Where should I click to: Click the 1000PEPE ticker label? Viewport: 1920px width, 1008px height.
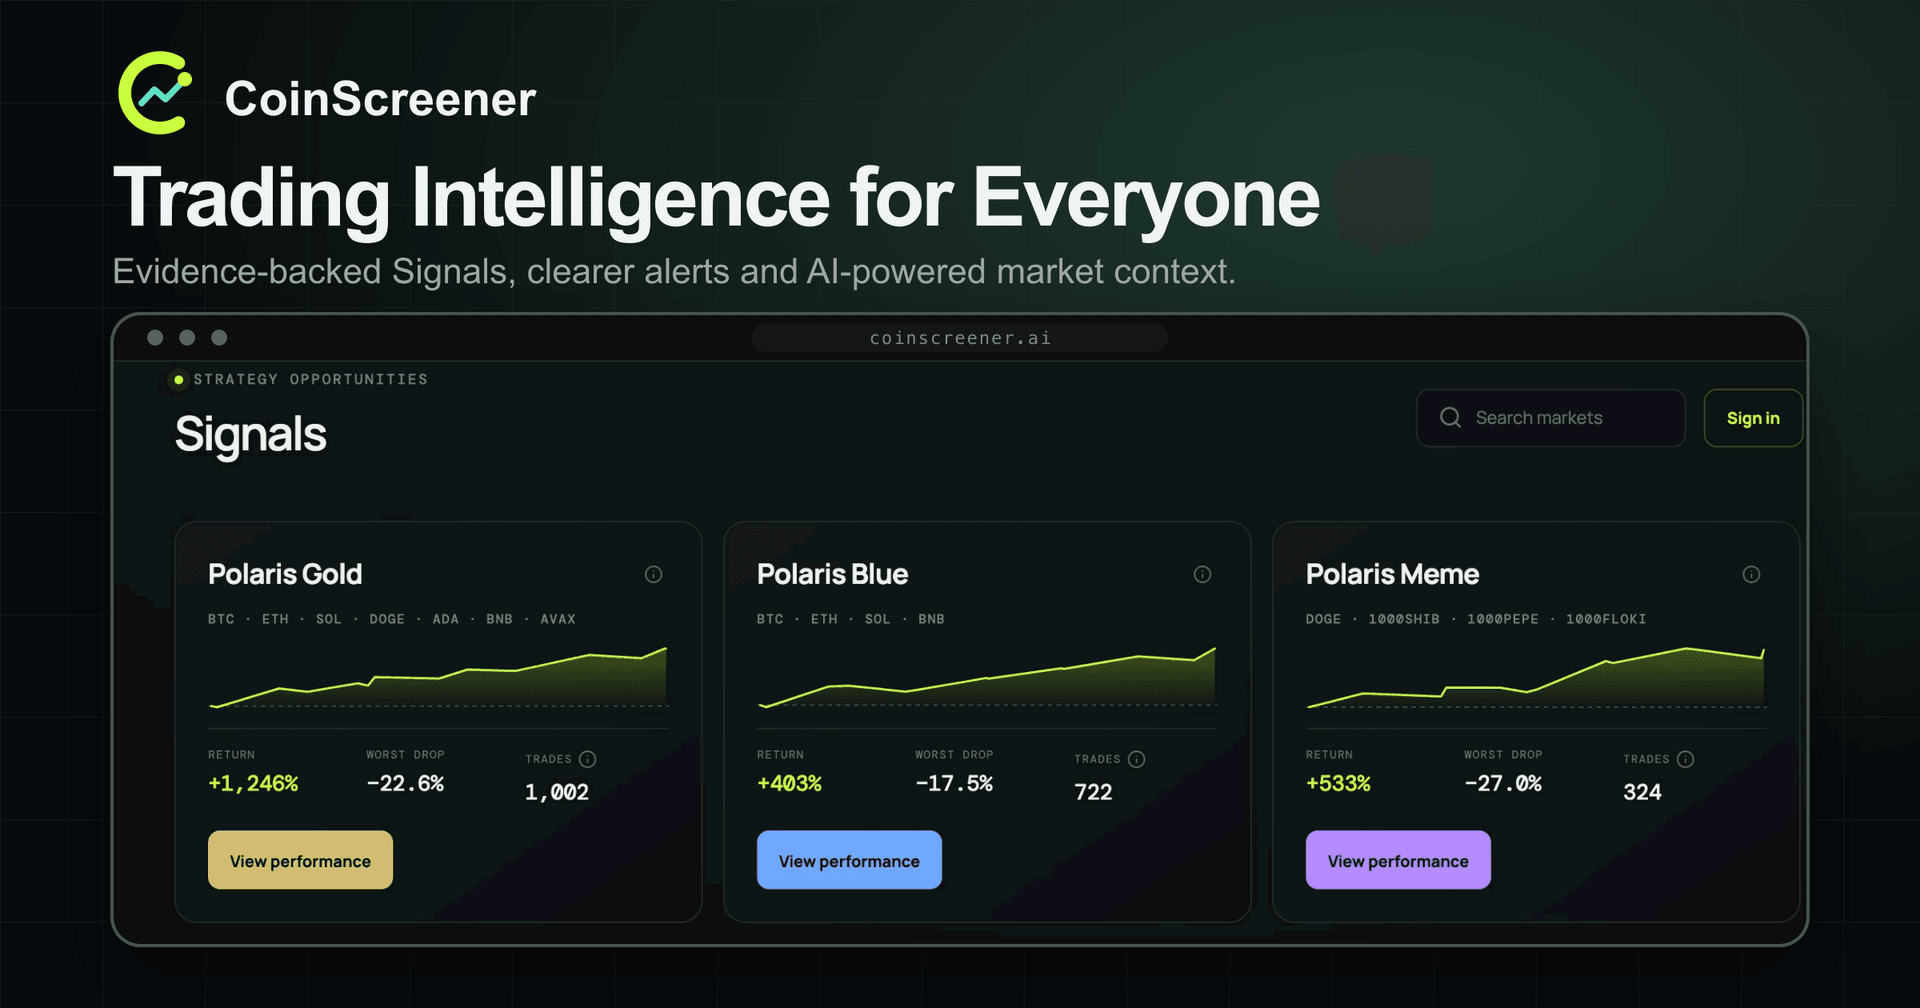pyautogui.click(x=1503, y=619)
